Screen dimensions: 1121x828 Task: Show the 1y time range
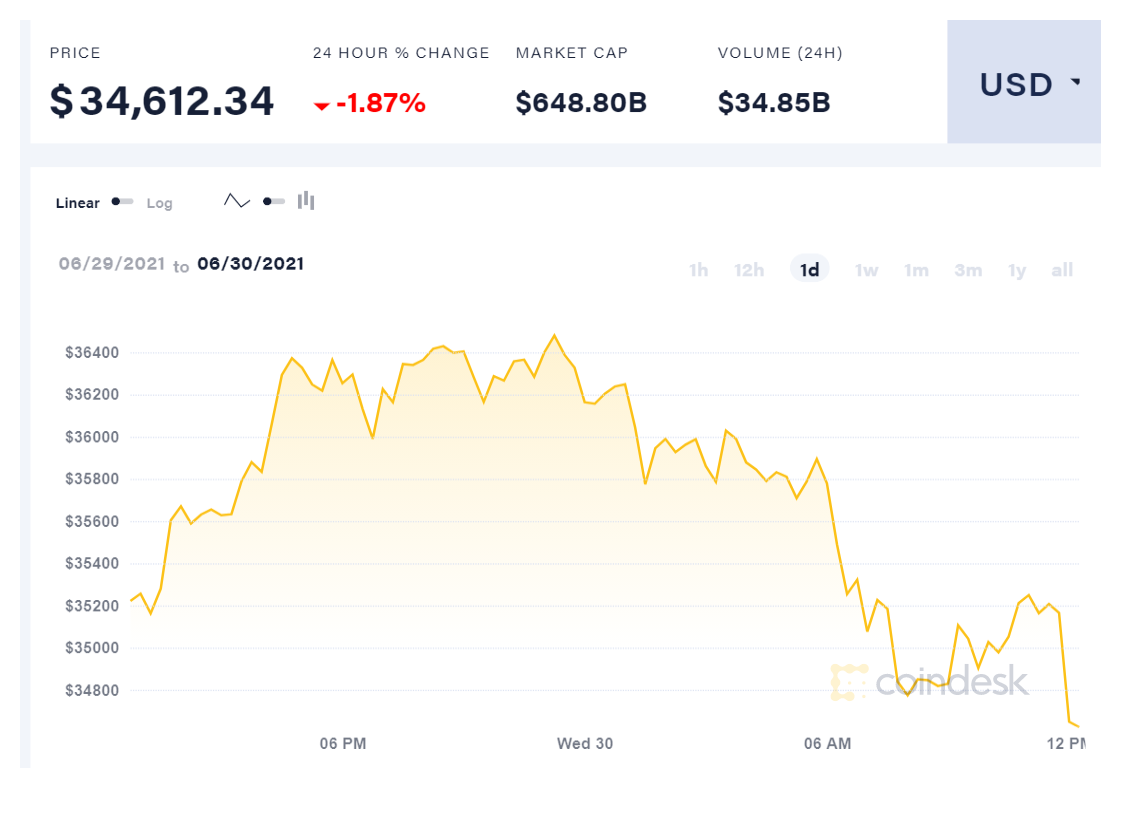point(1017,270)
